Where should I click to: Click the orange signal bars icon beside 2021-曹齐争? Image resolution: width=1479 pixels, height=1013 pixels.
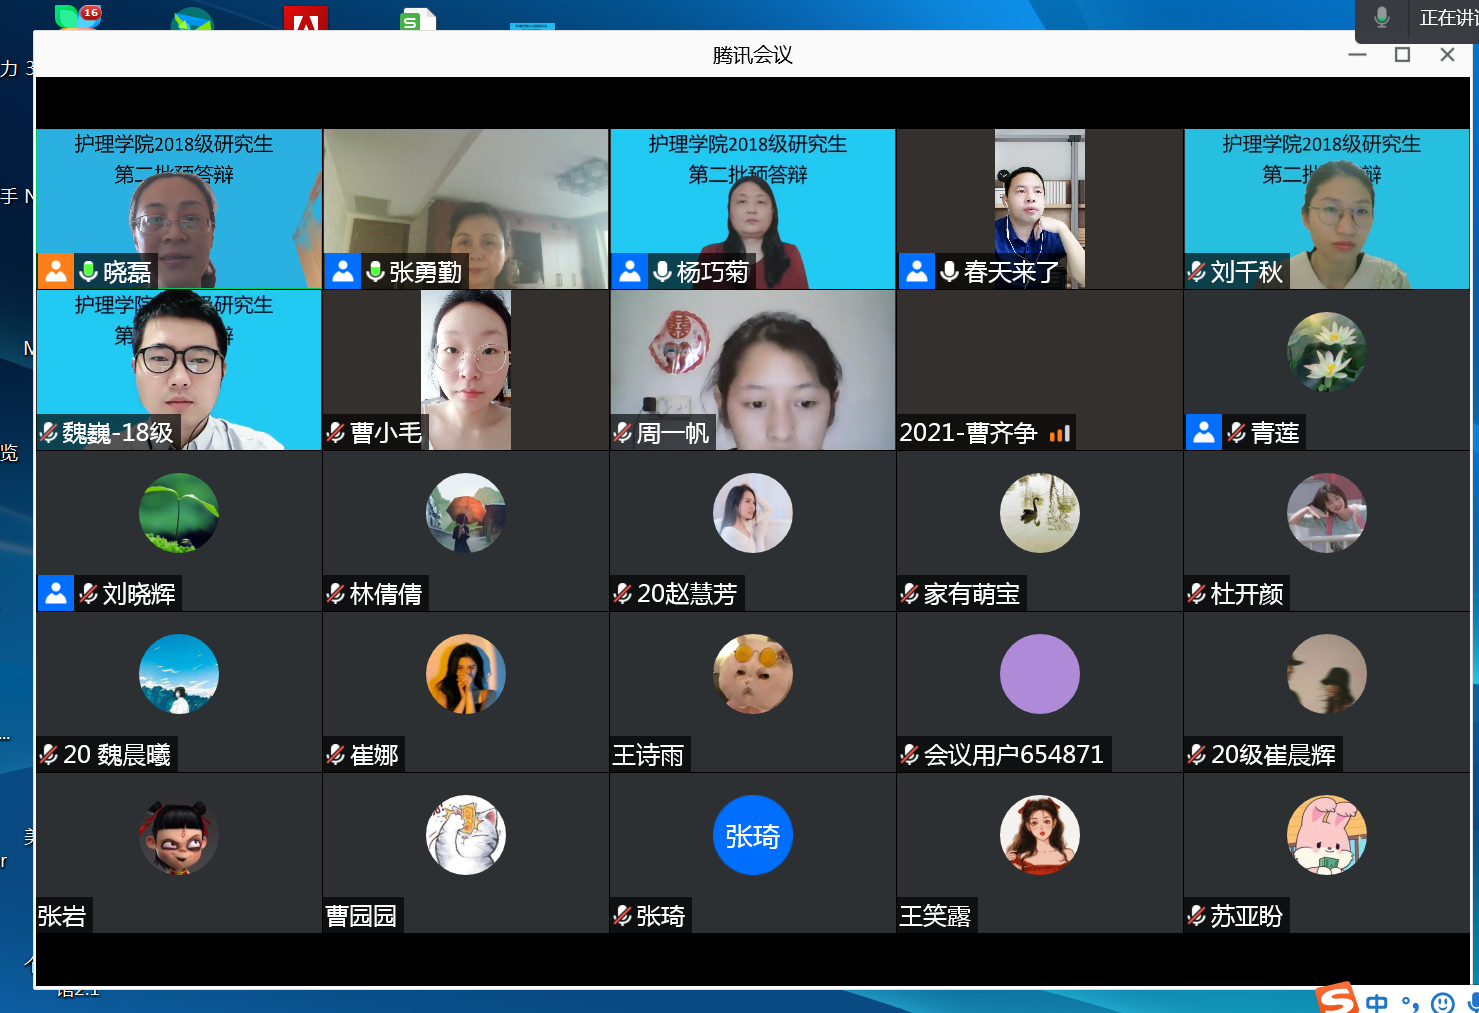(1060, 433)
